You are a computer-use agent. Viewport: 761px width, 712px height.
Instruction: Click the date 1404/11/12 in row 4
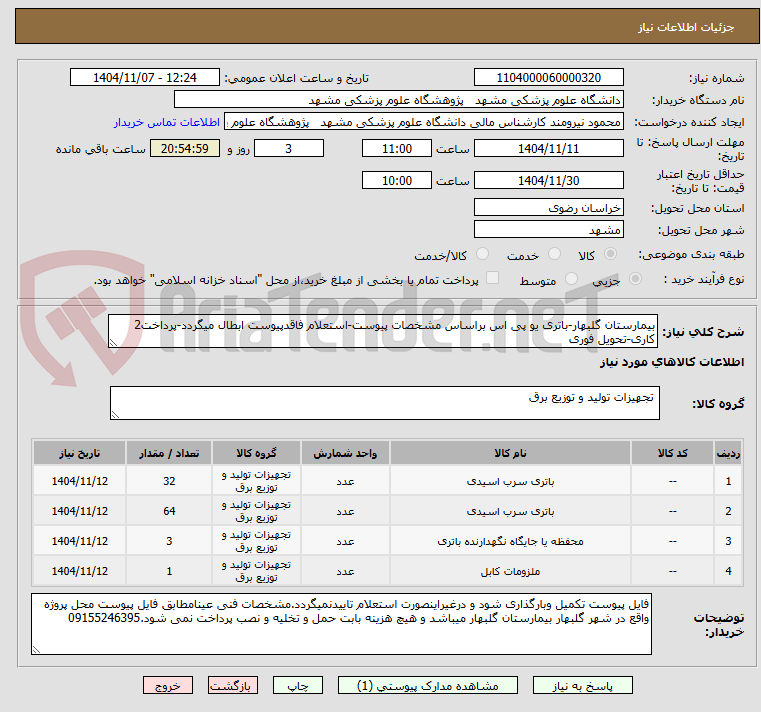coord(80,571)
